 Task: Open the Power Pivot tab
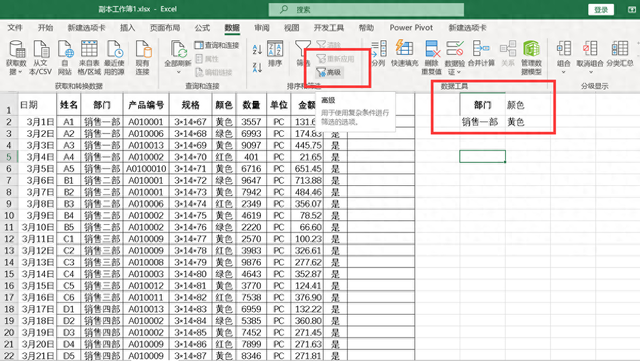point(411,28)
